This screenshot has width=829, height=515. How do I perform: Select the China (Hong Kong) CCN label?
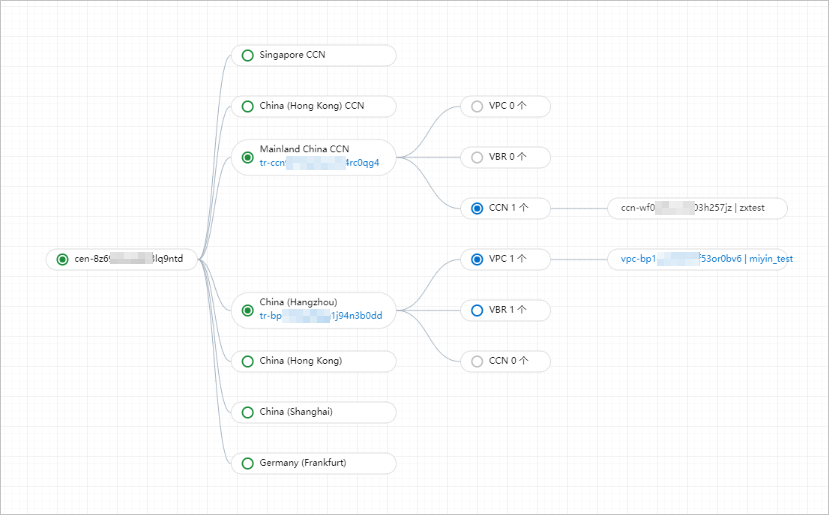pos(312,106)
